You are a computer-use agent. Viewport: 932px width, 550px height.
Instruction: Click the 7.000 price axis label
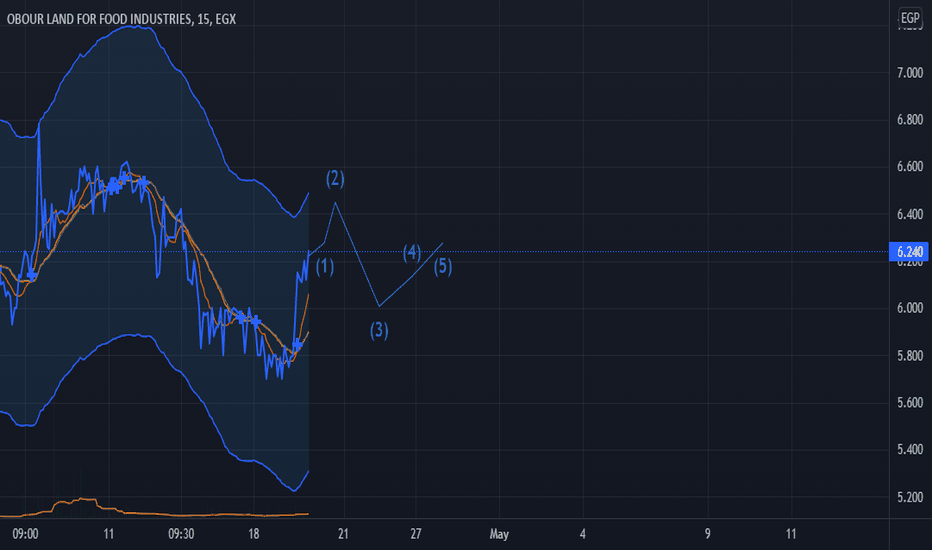pyautogui.click(x=910, y=73)
